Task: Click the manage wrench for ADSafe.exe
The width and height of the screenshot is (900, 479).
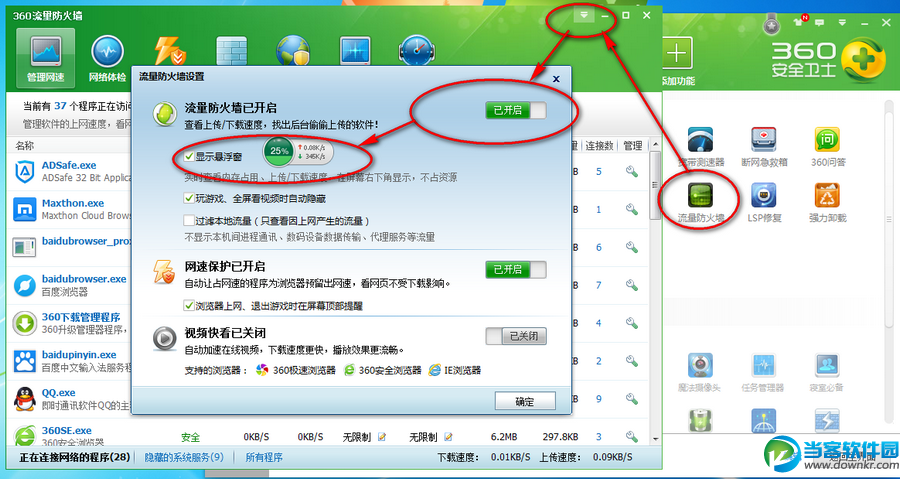Action: click(632, 172)
